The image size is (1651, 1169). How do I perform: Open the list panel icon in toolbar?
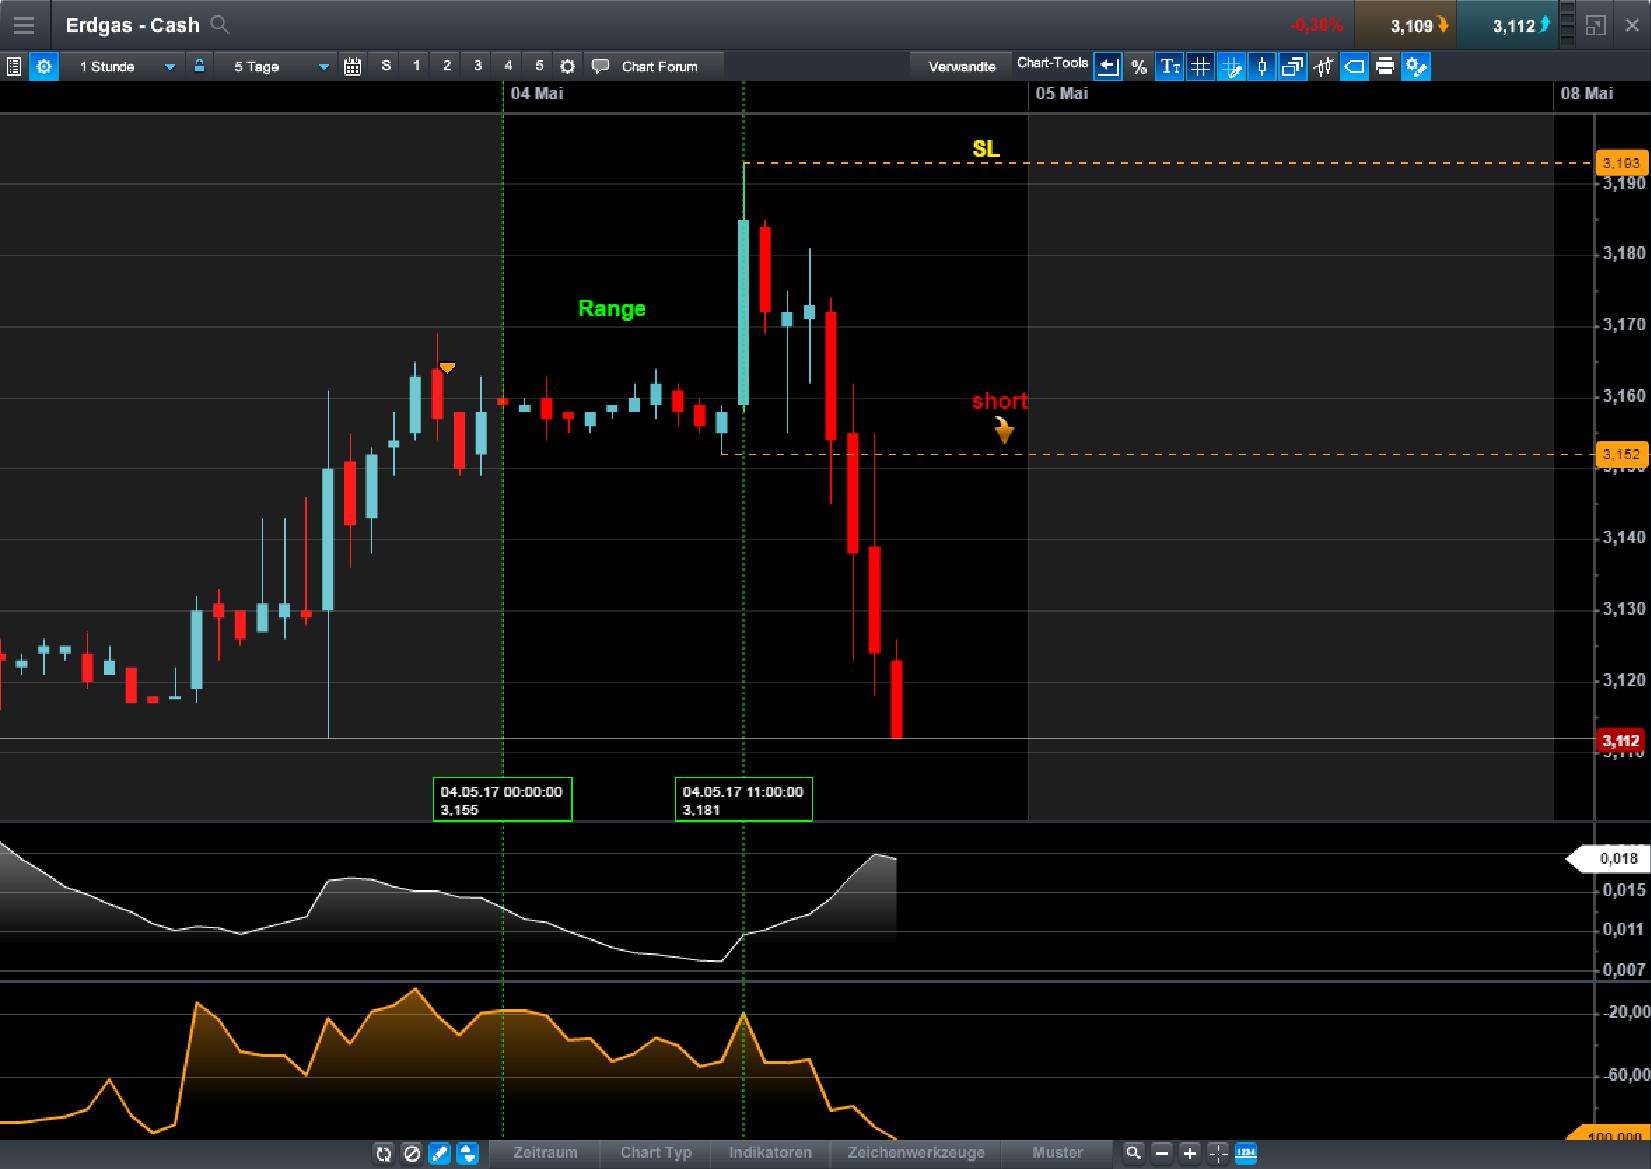[14, 67]
